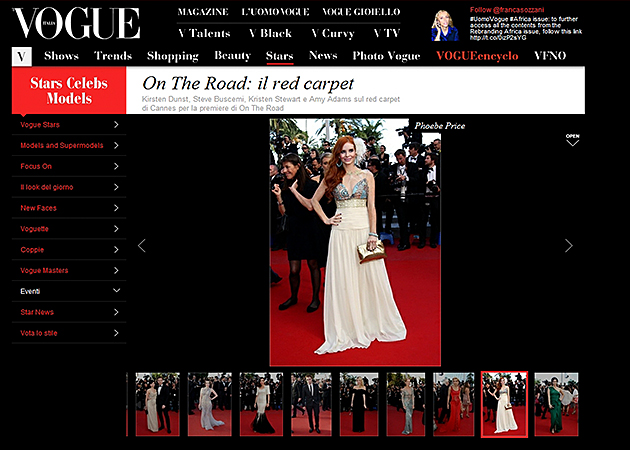The height and width of the screenshot is (450, 630).
Task: Select the green dress thumbnail
Action: point(551,404)
